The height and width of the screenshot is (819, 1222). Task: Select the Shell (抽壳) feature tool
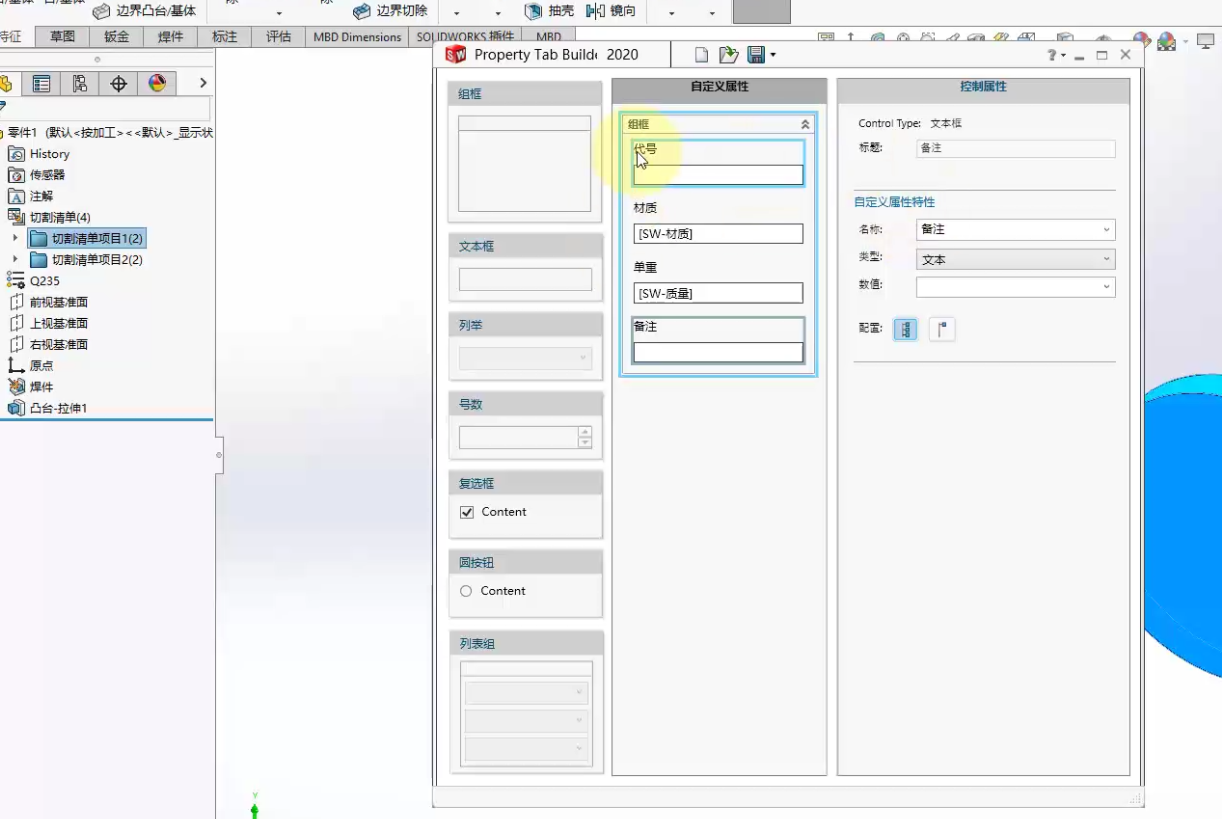click(x=548, y=12)
